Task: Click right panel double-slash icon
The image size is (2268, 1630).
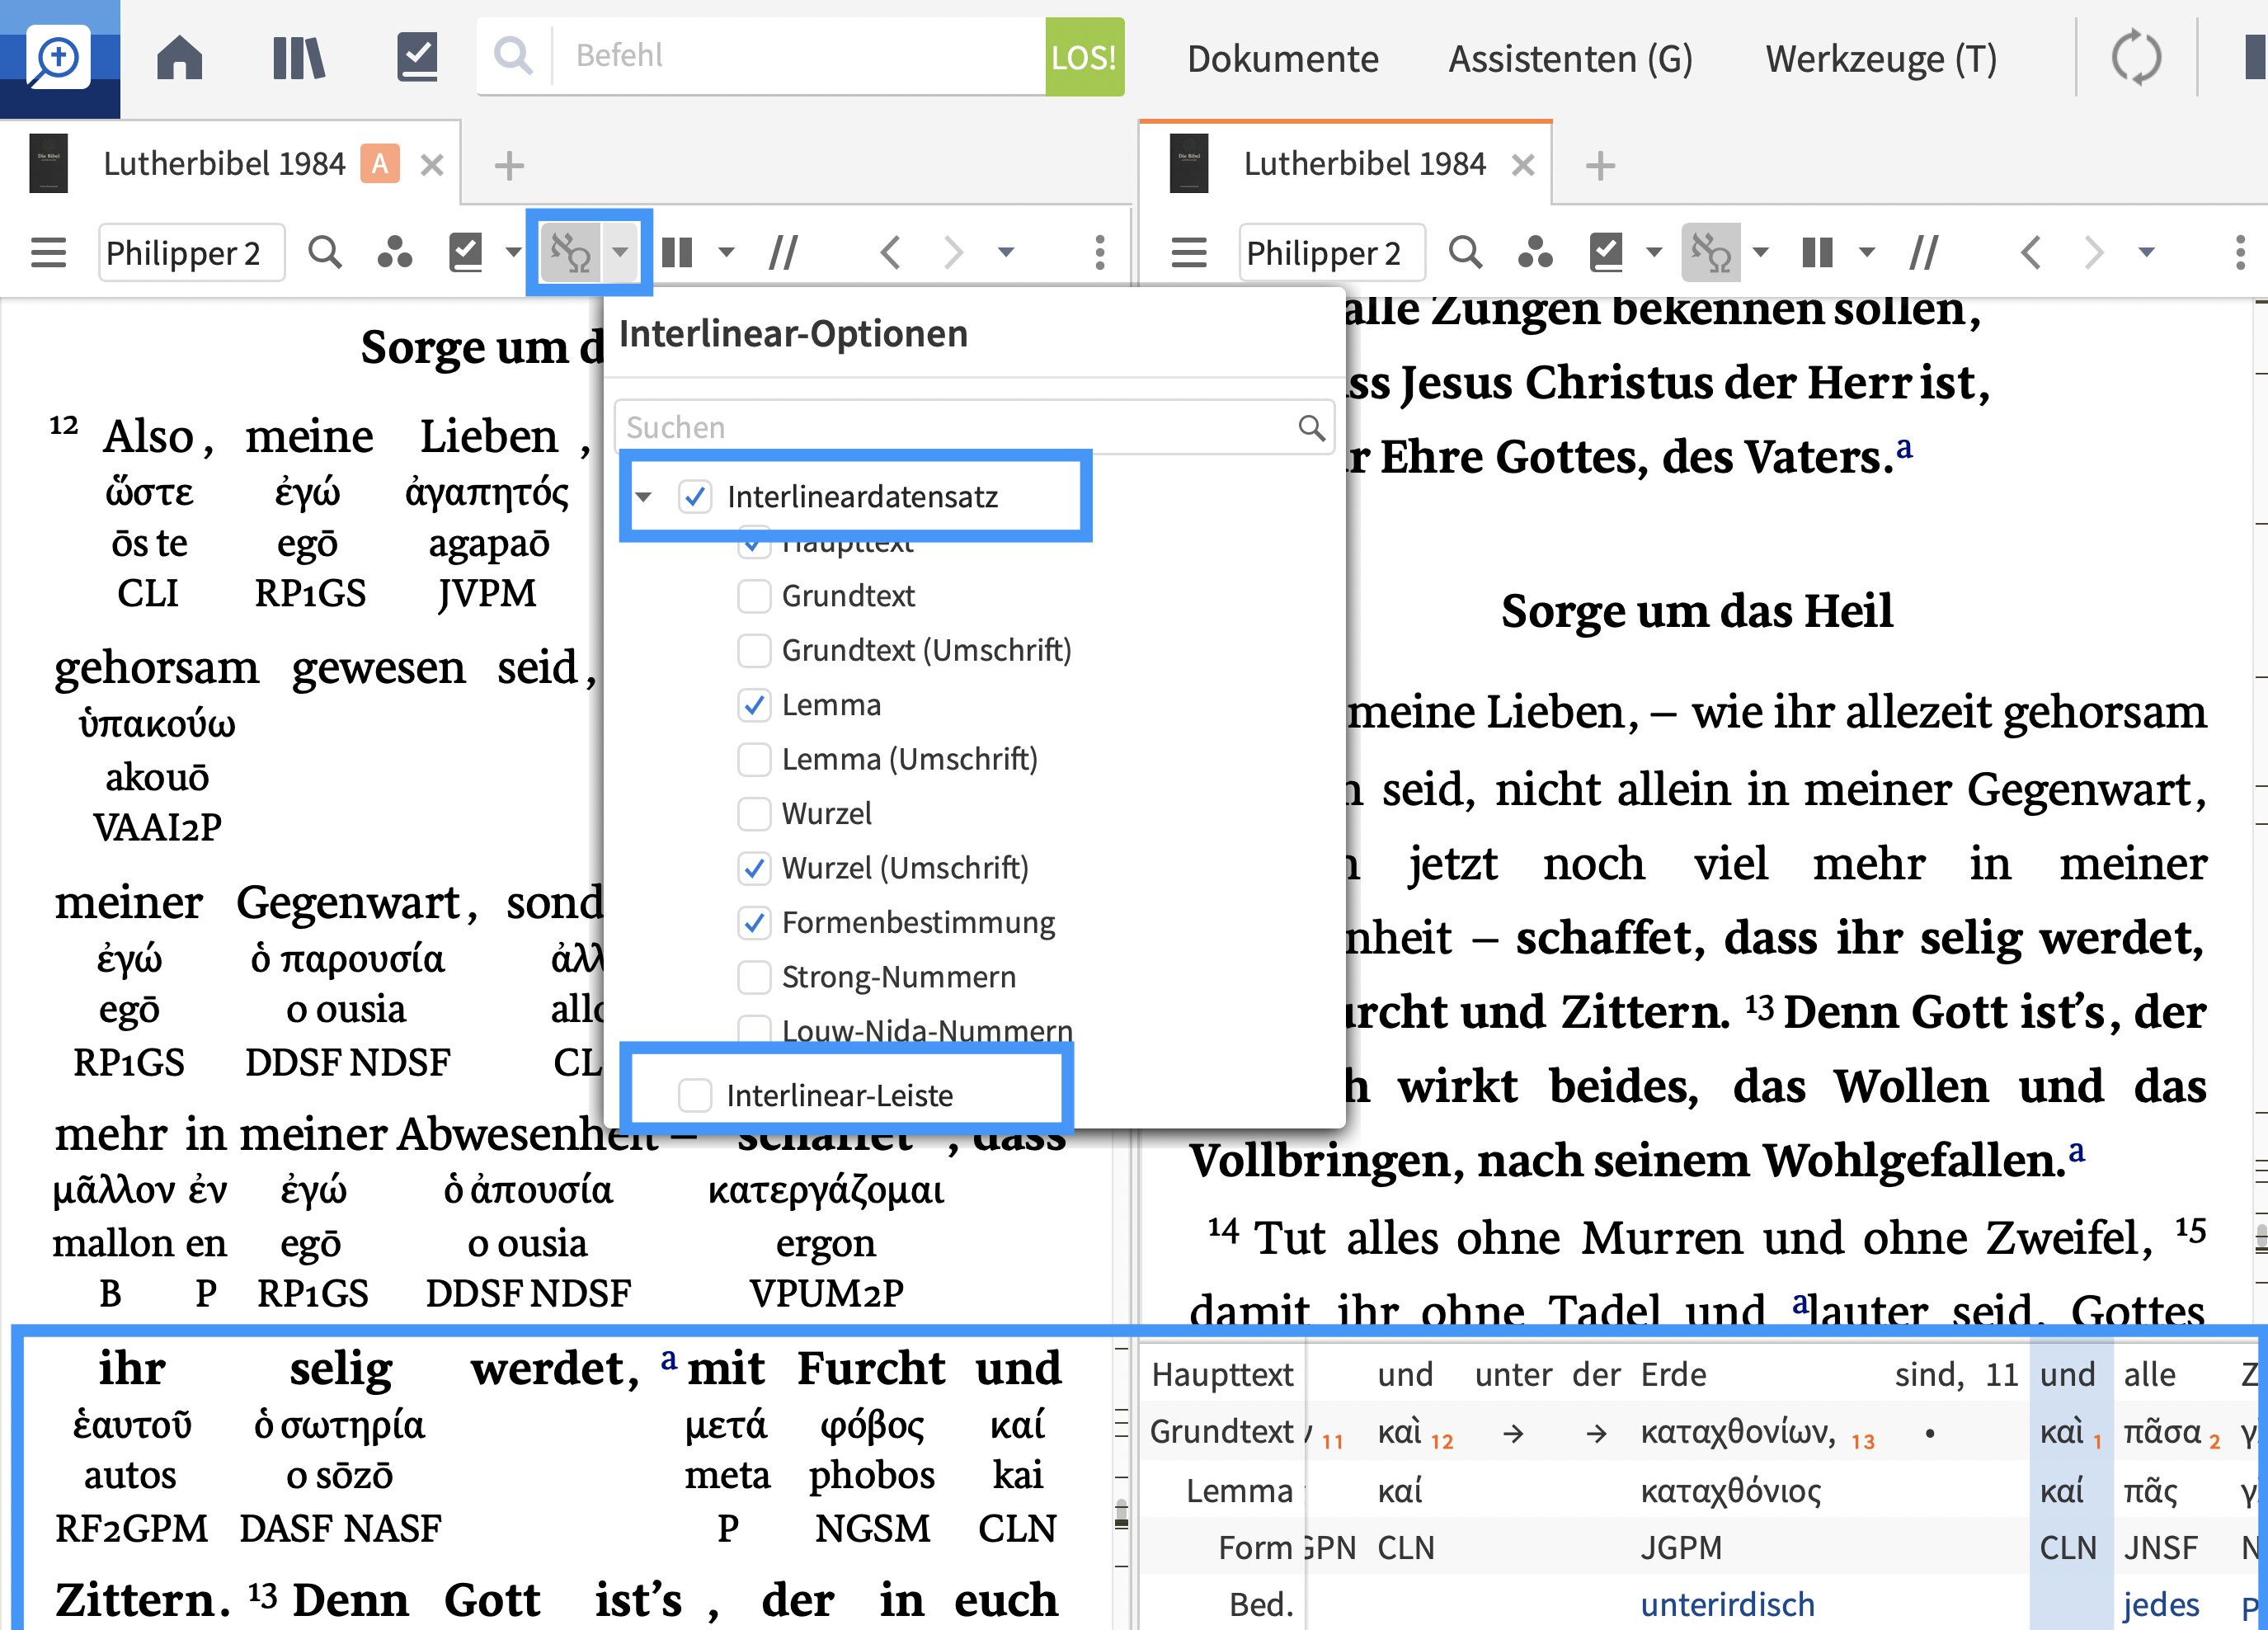Action: (x=1924, y=252)
